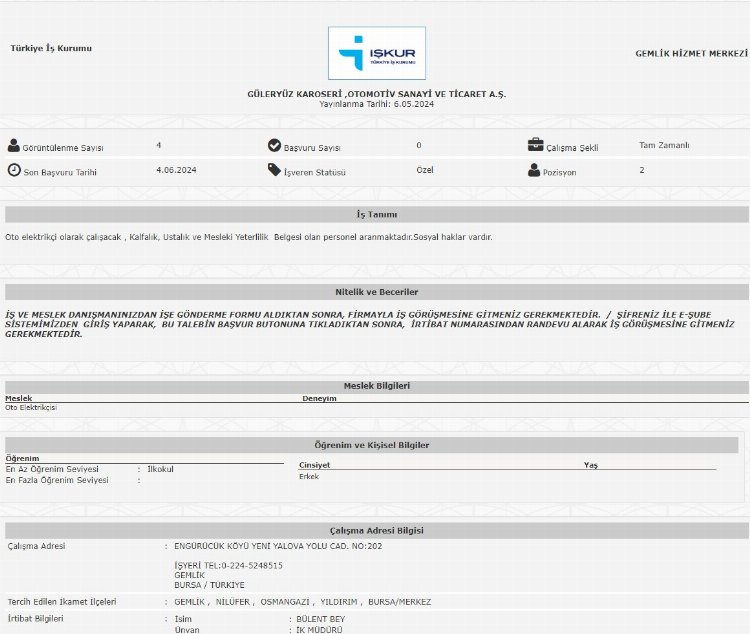The height and width of the screenshot is (634, 750).
Task: Click the tag icon beside İşveren Statüsü
Action: click(x=274, y=170)
